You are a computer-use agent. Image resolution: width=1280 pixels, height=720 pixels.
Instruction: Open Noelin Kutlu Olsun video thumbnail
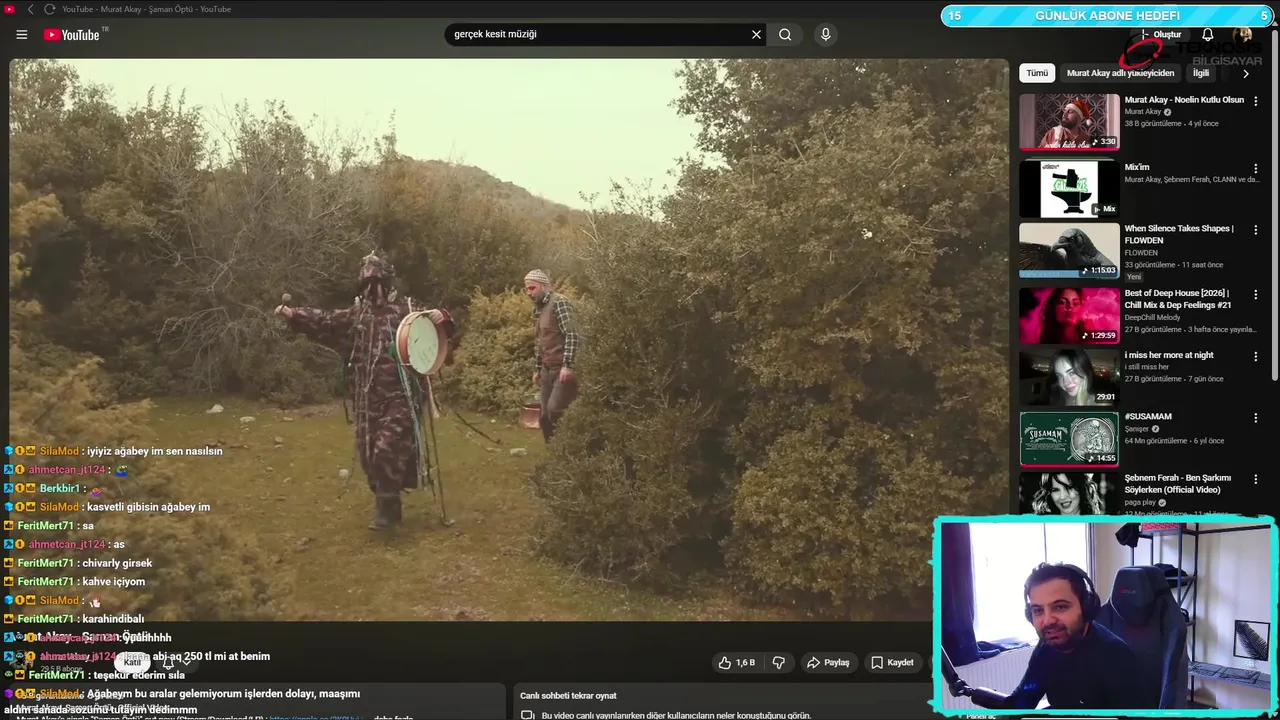point(1069,122)
